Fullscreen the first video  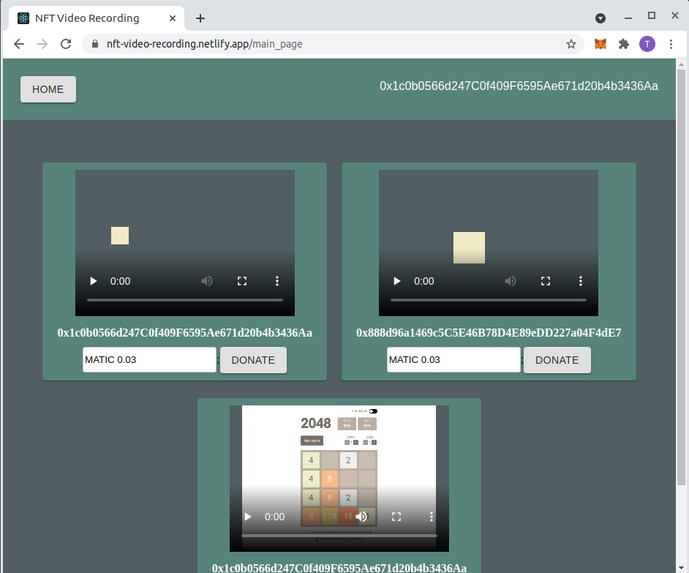point(242,281)
